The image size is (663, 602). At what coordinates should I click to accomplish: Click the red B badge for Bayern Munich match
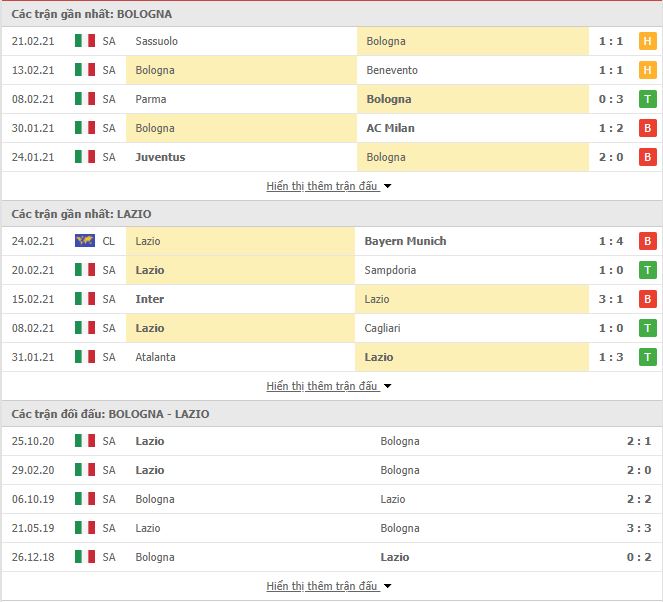click(647, 241)
